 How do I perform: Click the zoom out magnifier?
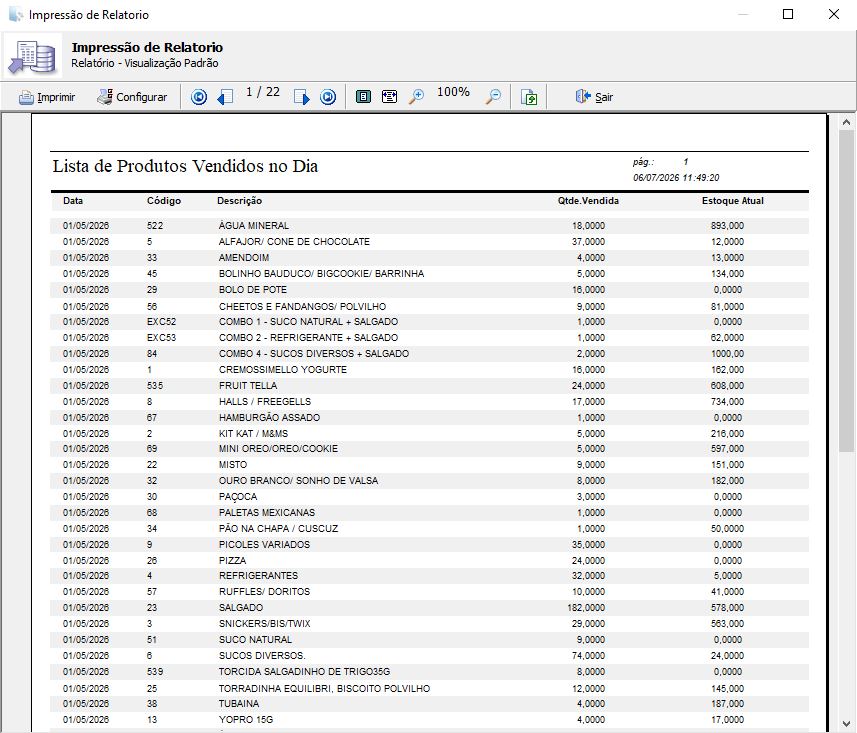point(493,97)
